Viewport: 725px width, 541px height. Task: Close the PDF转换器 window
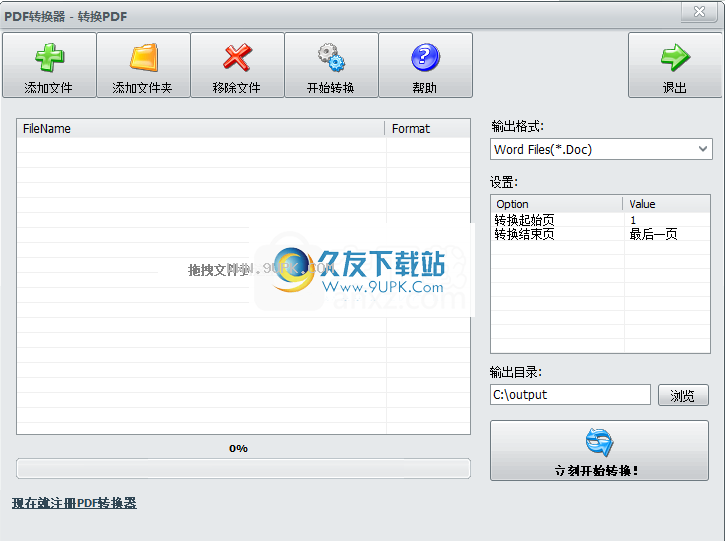[699, 12]
